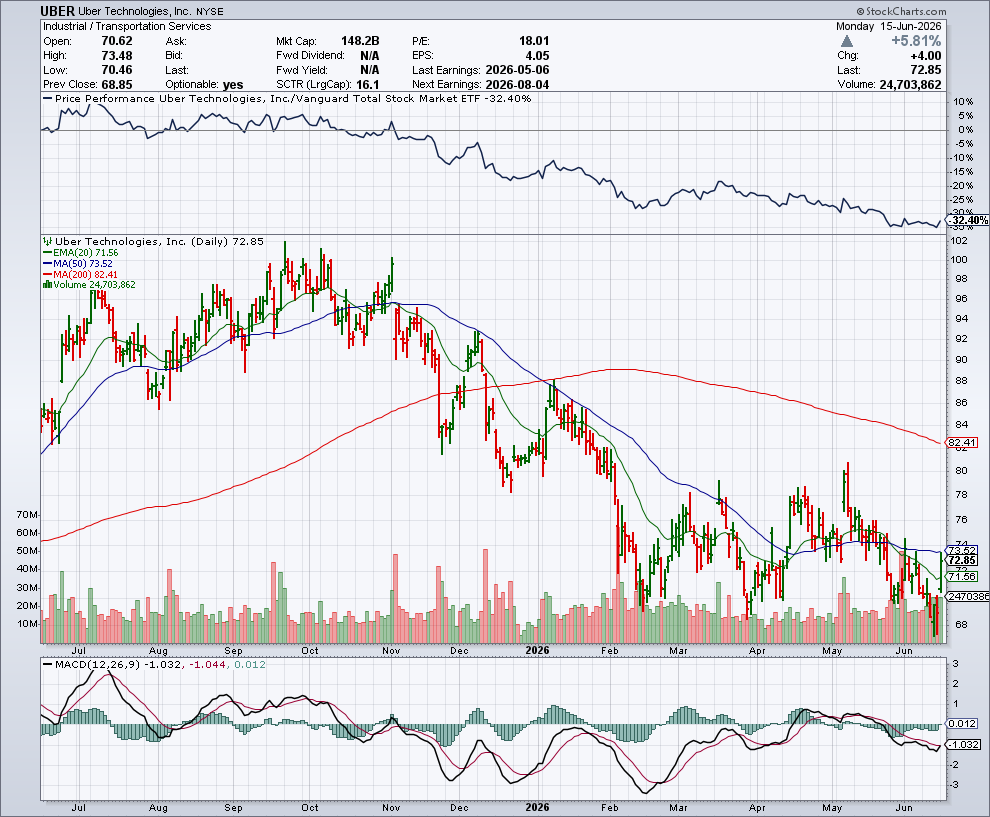Click the Volume legend bar icon
Screen dimensions: 990x817
[47, 285]
